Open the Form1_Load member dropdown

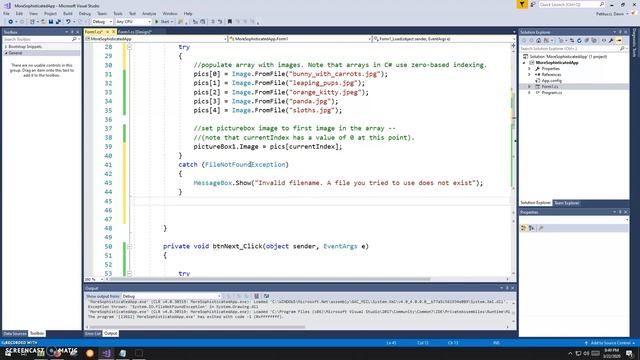pos(444,39)
